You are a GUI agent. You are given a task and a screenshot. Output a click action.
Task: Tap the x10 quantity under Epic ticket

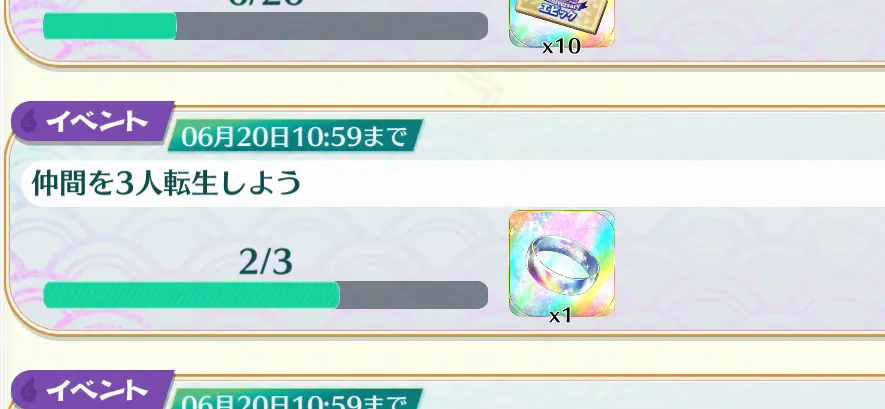(x=561, y=47)
